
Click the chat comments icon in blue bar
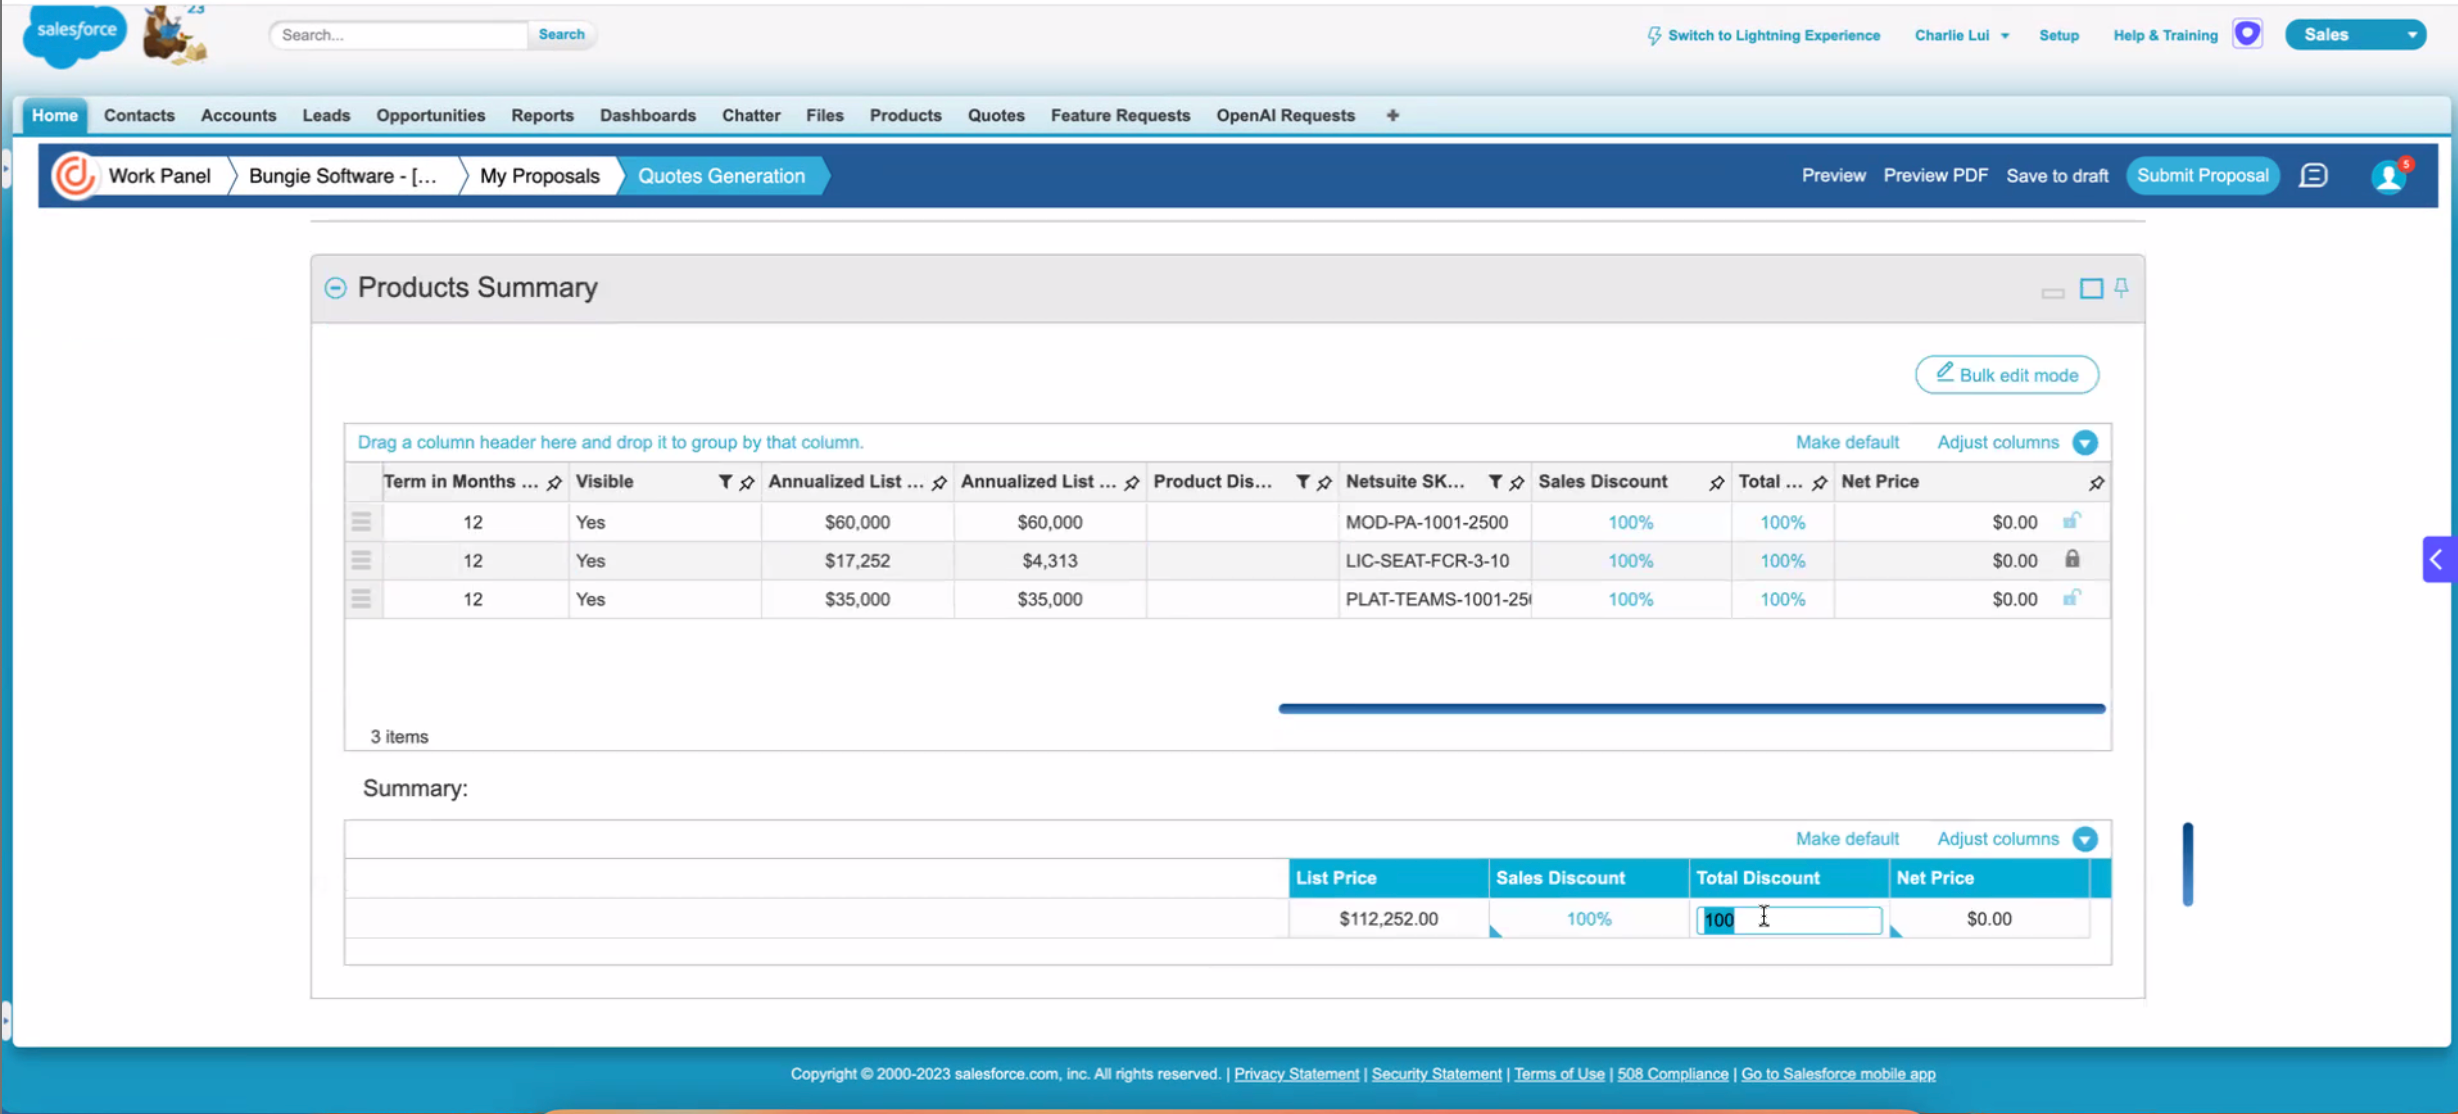2313,176
